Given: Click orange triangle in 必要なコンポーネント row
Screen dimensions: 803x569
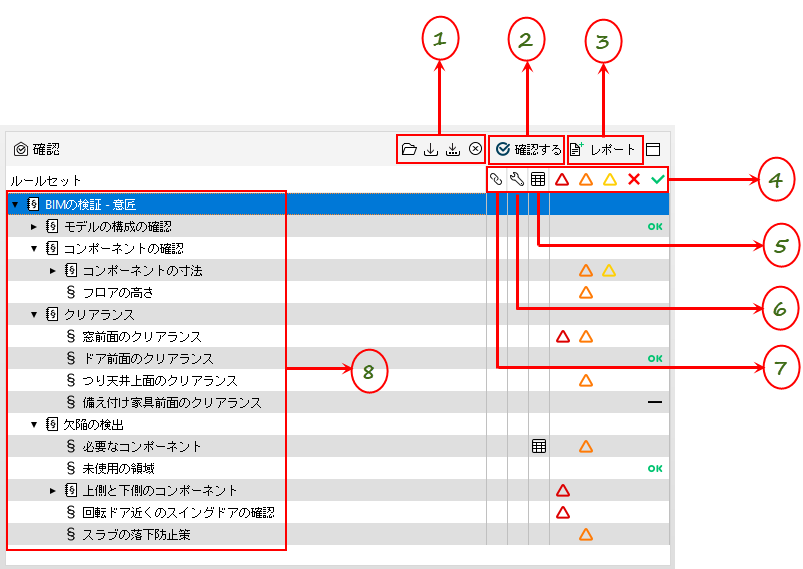Looking at the screenshot, I should tap(586, 447).
